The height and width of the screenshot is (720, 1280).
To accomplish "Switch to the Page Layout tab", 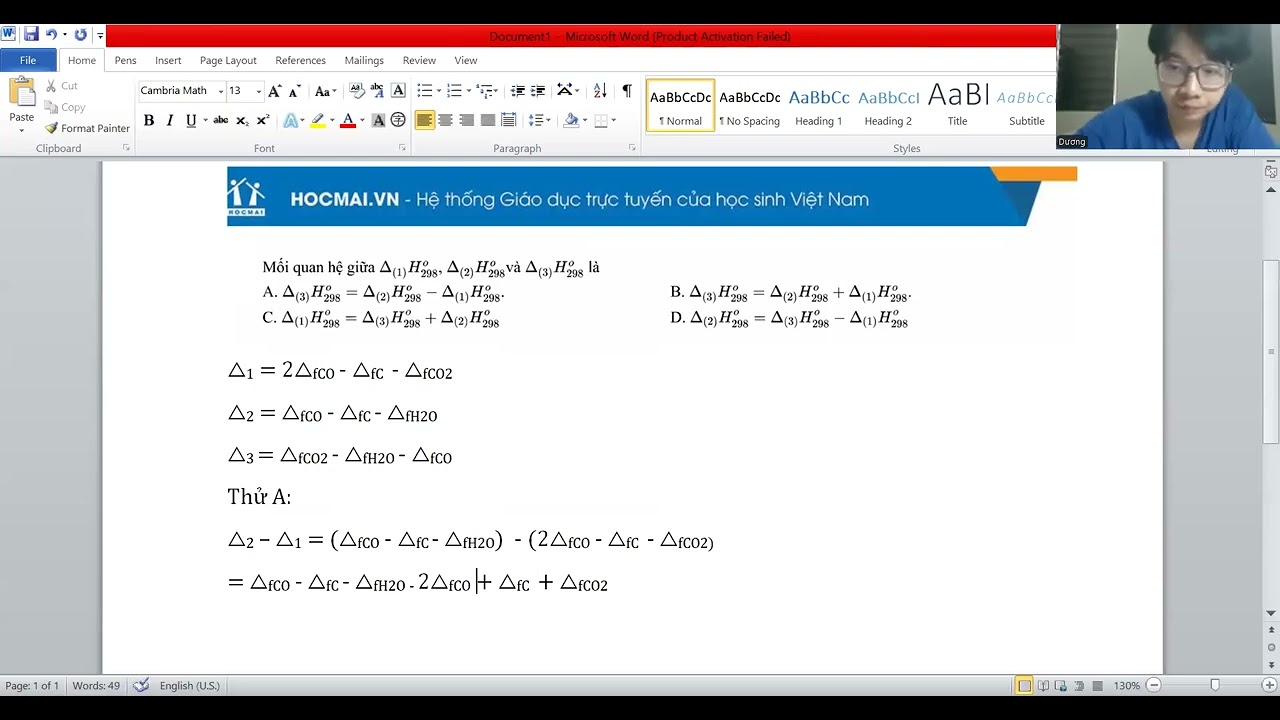I will [x=228, y=60].
